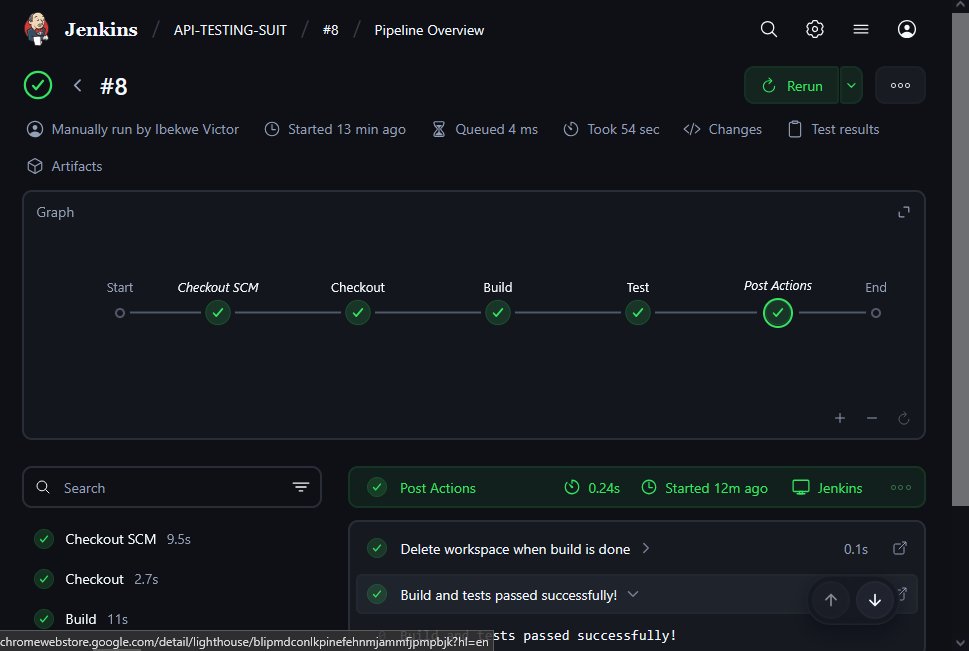Open the Artifacts link
Viewport: 969px width, 651px height.
point(64,166)
